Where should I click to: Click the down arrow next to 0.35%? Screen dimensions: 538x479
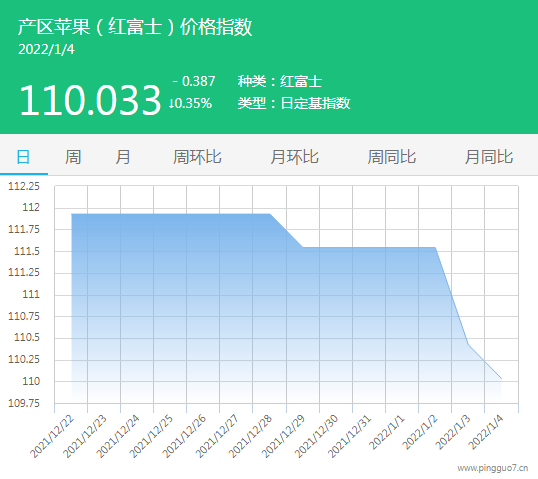[171, 103]
